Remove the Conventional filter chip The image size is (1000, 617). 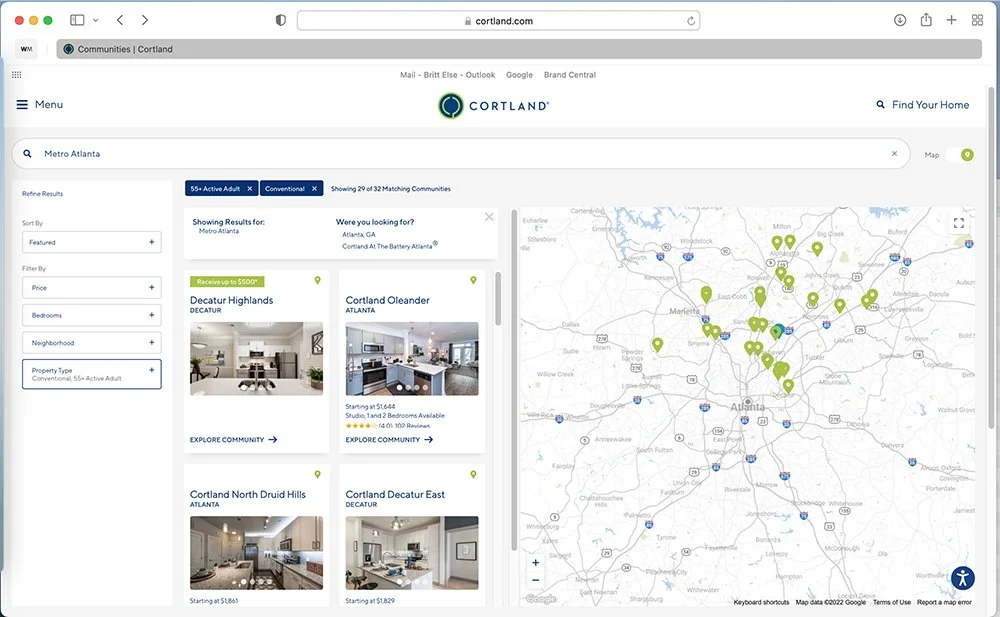tap(314, 189)
